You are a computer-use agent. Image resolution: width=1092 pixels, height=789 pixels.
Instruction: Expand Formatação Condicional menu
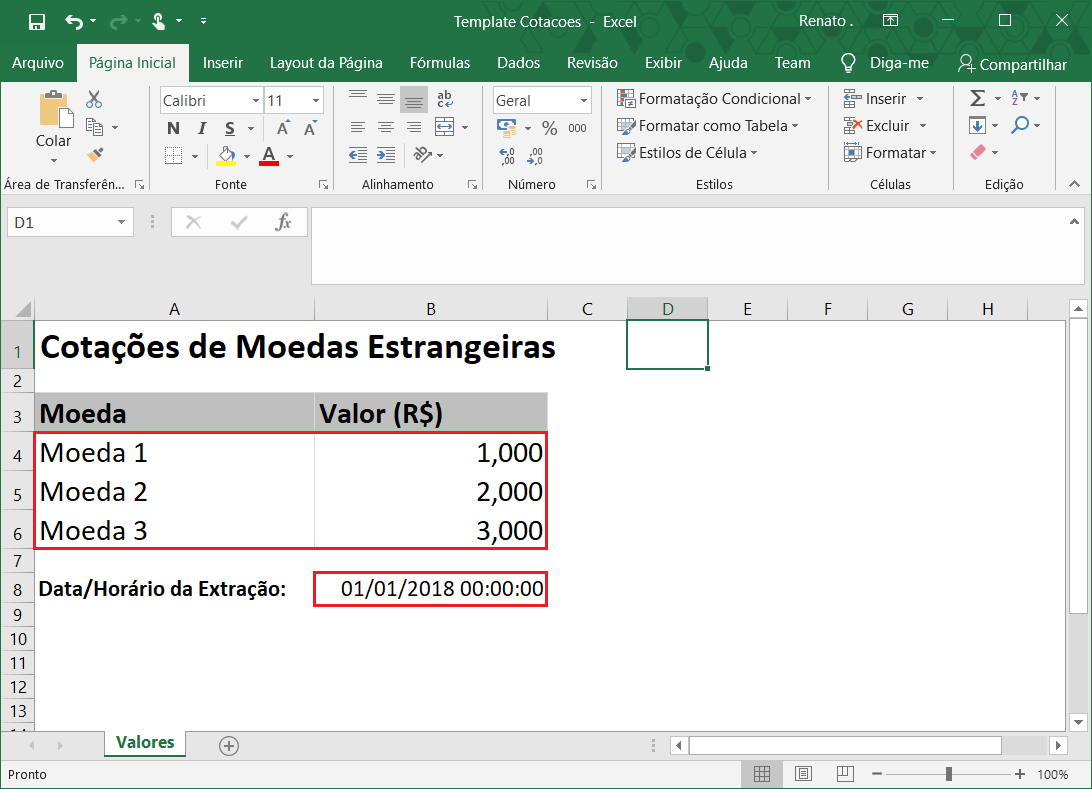point(715,99)
